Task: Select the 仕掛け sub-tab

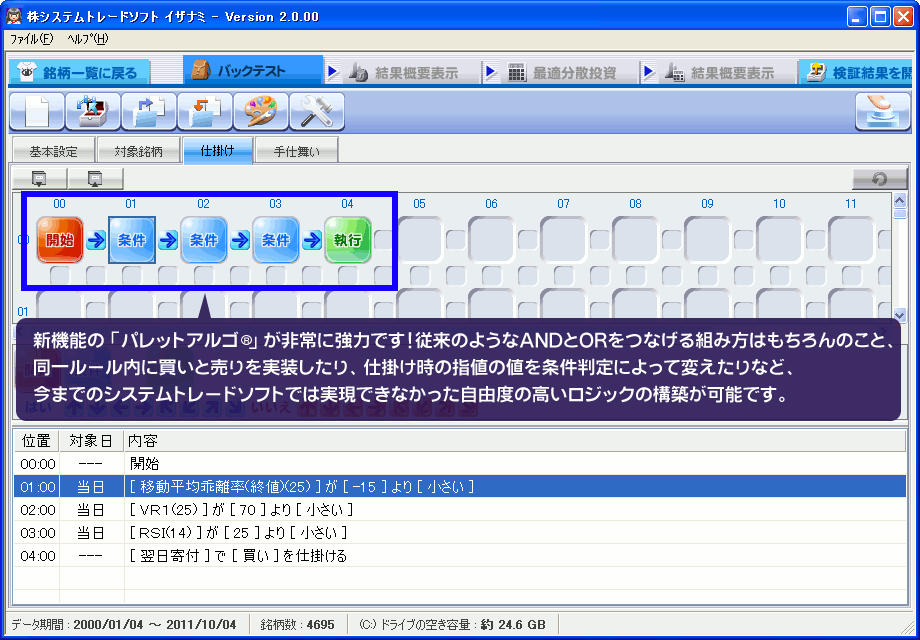Action: (218, 151)
